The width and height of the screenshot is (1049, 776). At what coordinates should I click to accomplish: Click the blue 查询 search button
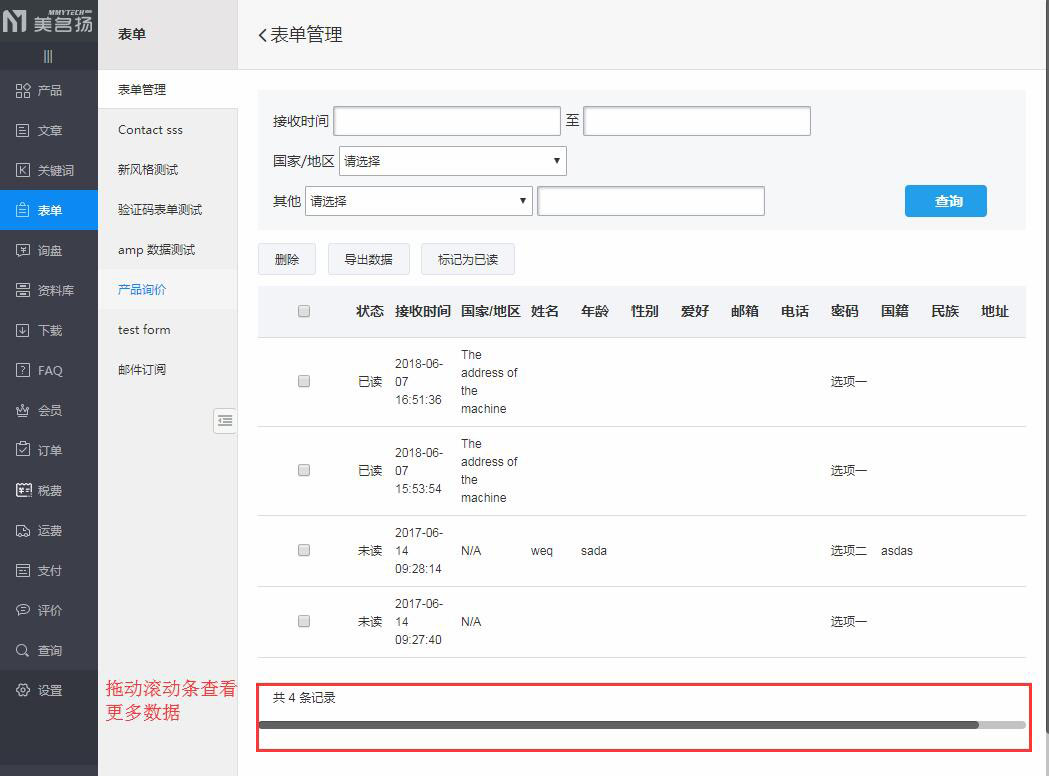pyautogui.click(x=945, y=201)
